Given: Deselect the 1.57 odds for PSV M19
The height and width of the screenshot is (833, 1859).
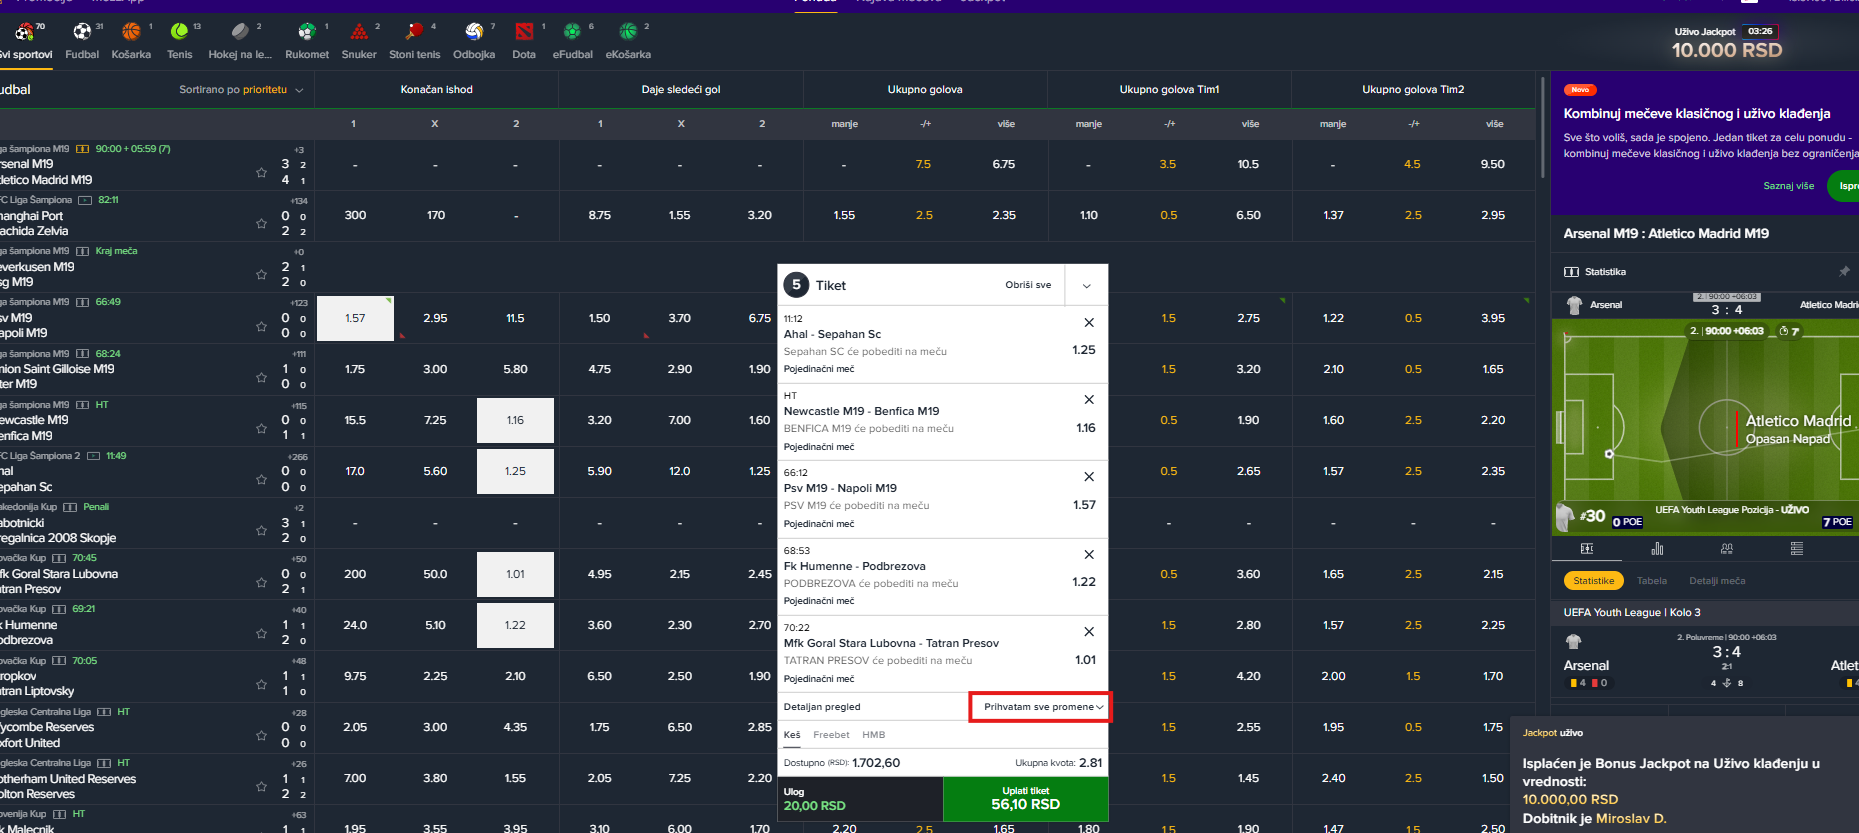Looking at the screenshot, I should click(355, 318).
